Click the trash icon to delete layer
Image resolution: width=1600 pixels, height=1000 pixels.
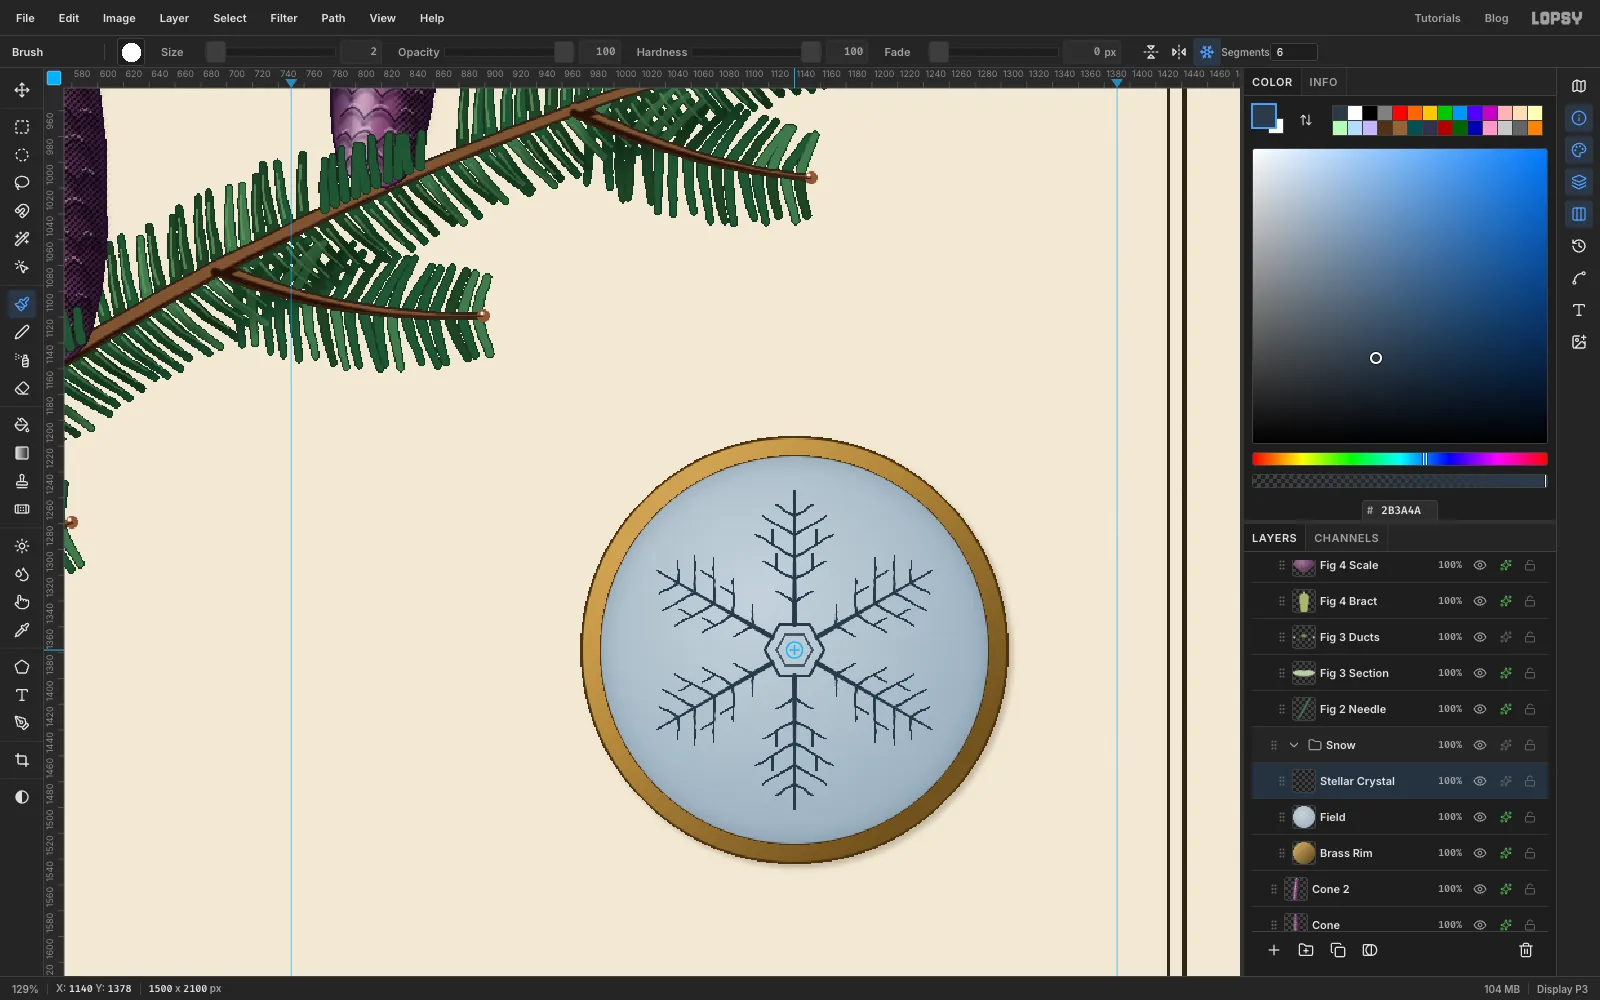(1526, 950)
